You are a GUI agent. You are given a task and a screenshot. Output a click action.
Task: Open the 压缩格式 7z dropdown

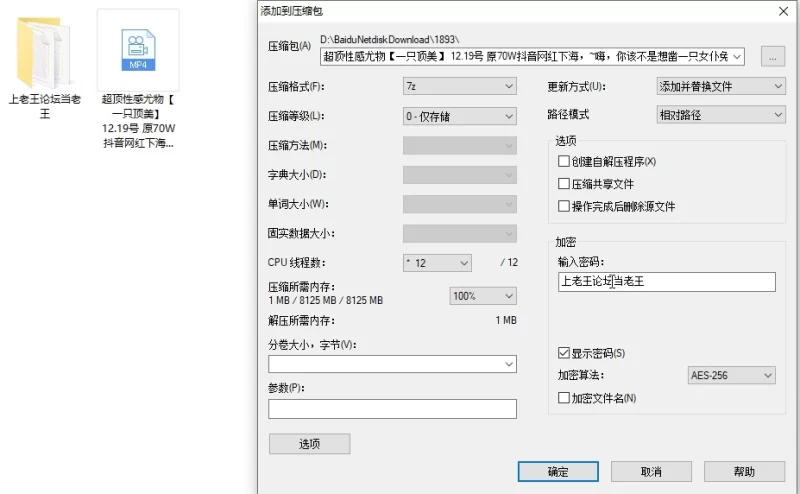click(x=460, y=86)
